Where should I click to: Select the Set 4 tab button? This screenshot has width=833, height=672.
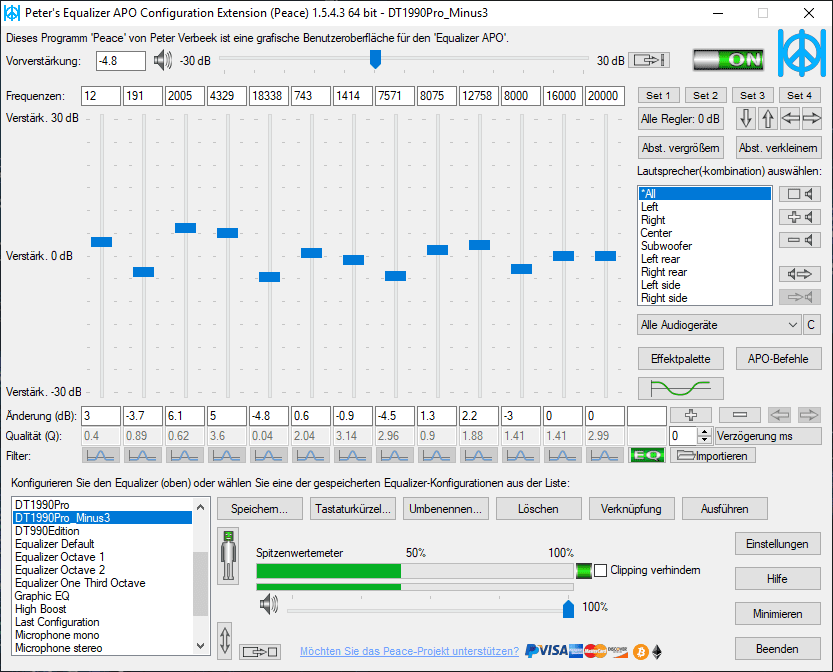pyautogui.click(x=800, y=95)
